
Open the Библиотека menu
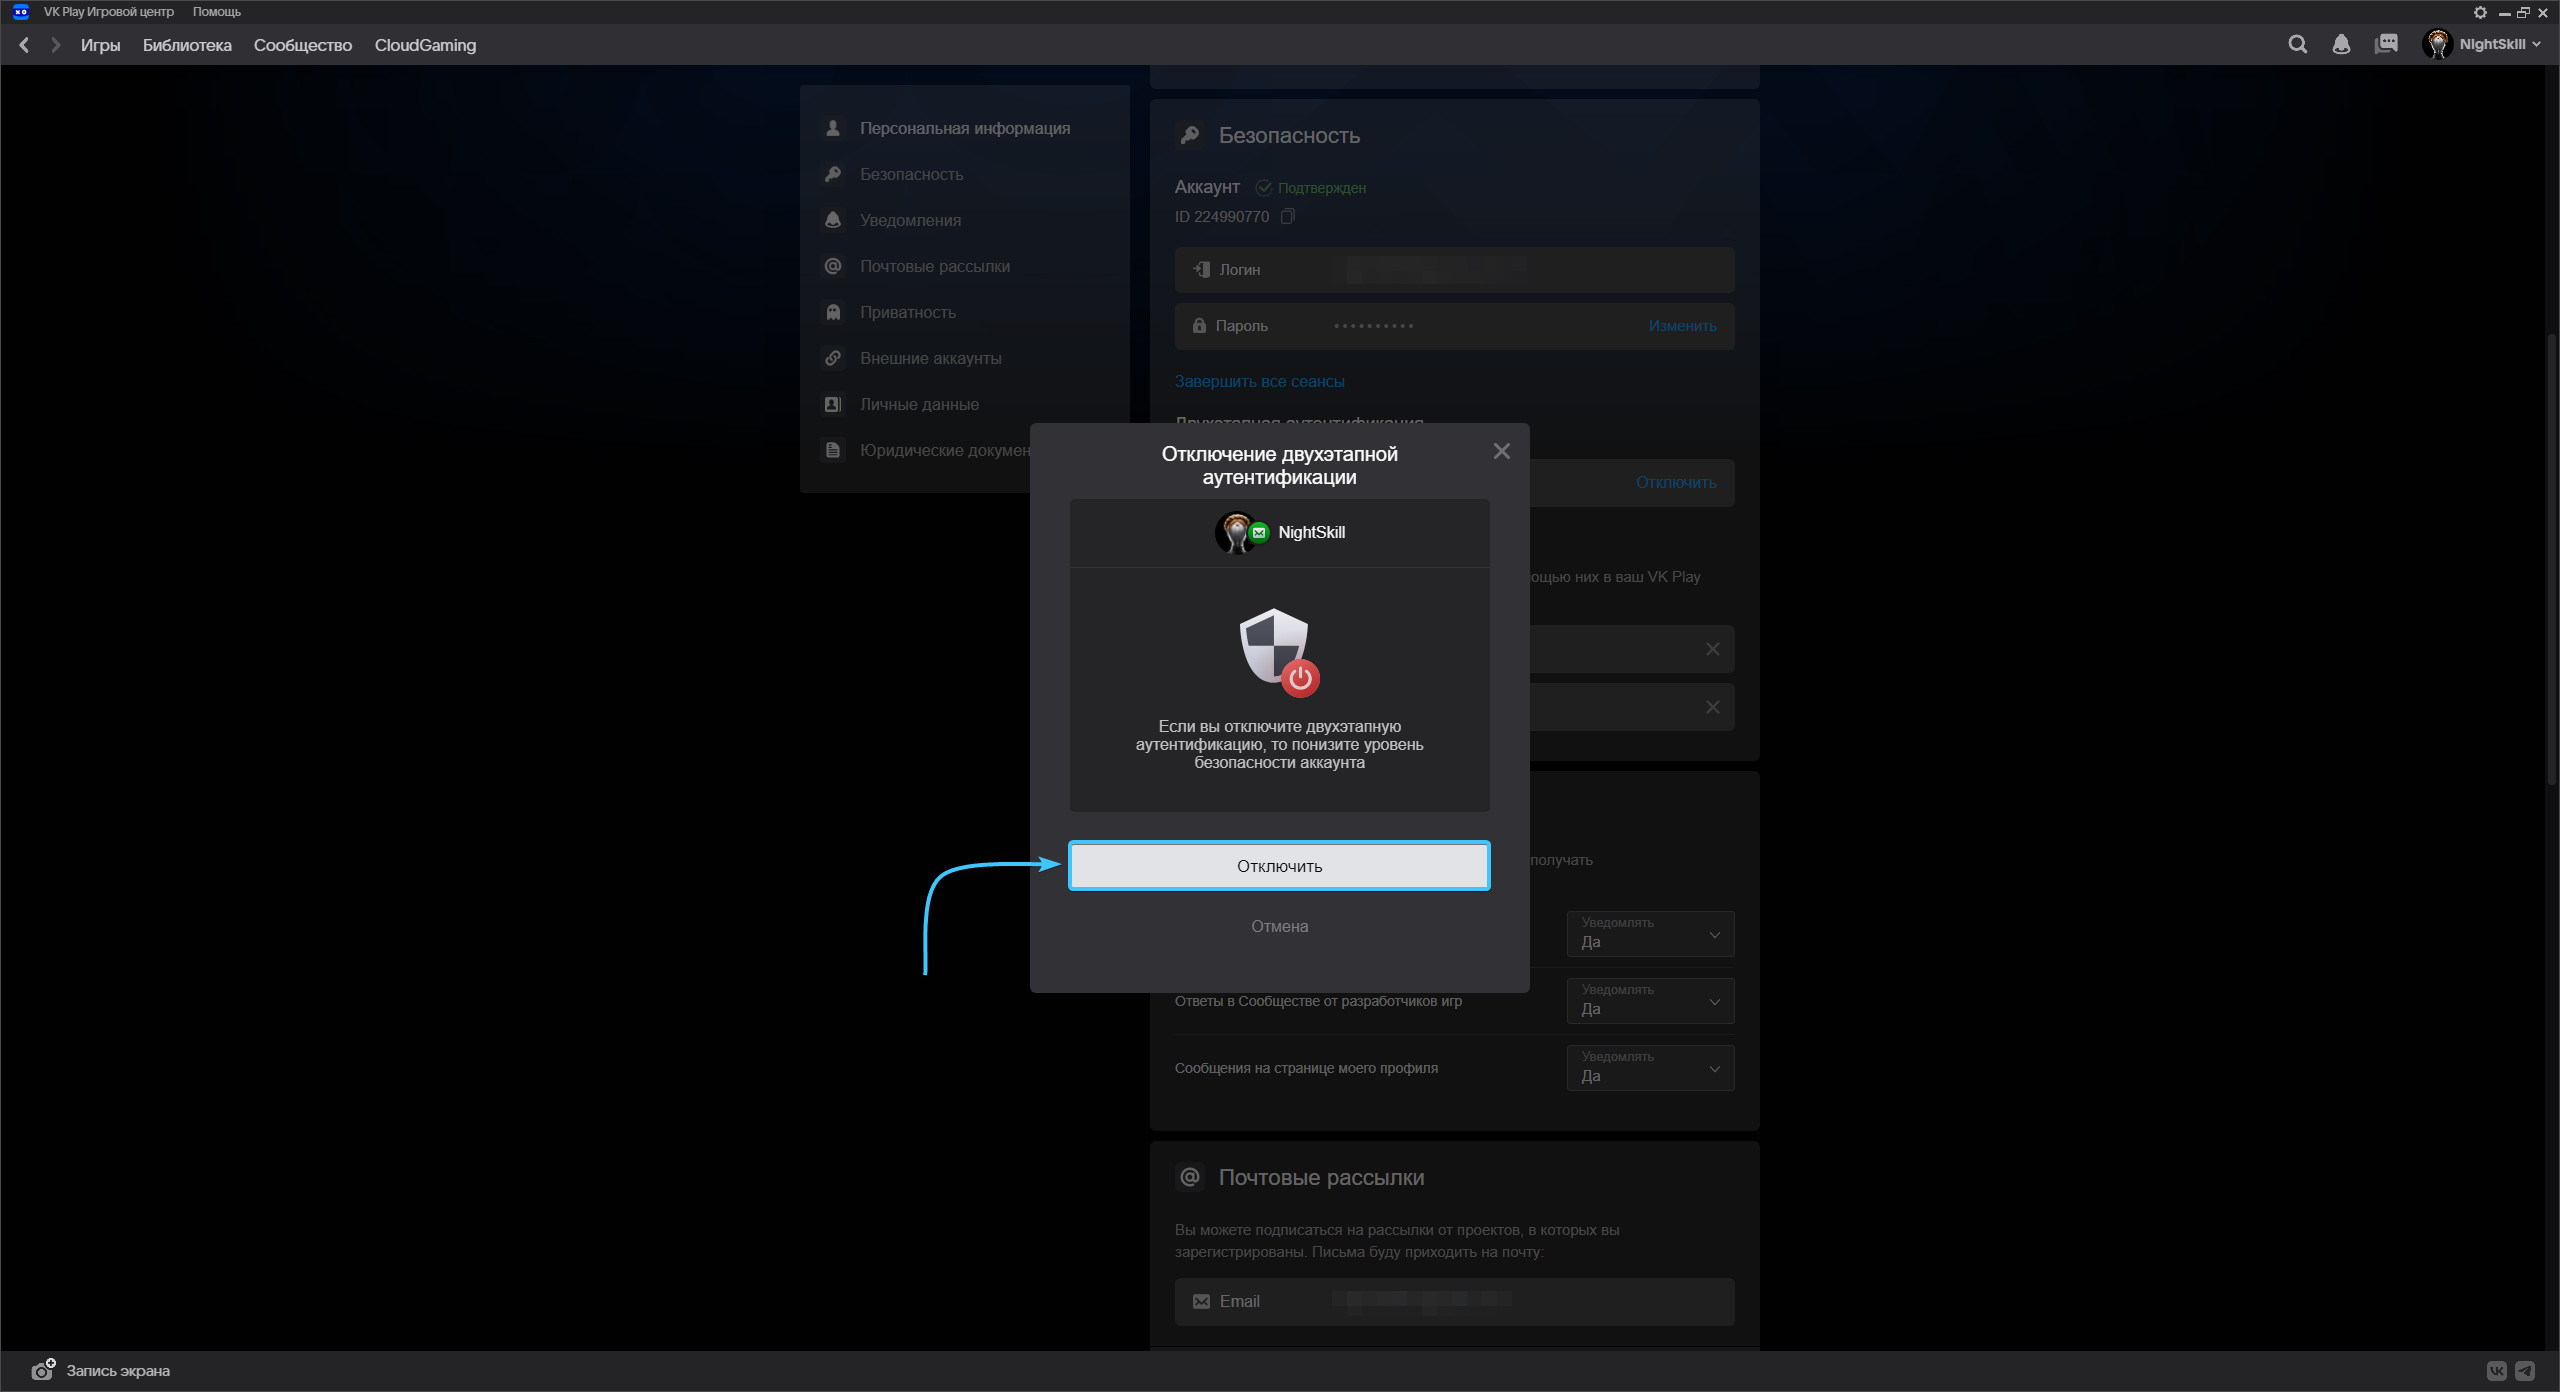187,45
